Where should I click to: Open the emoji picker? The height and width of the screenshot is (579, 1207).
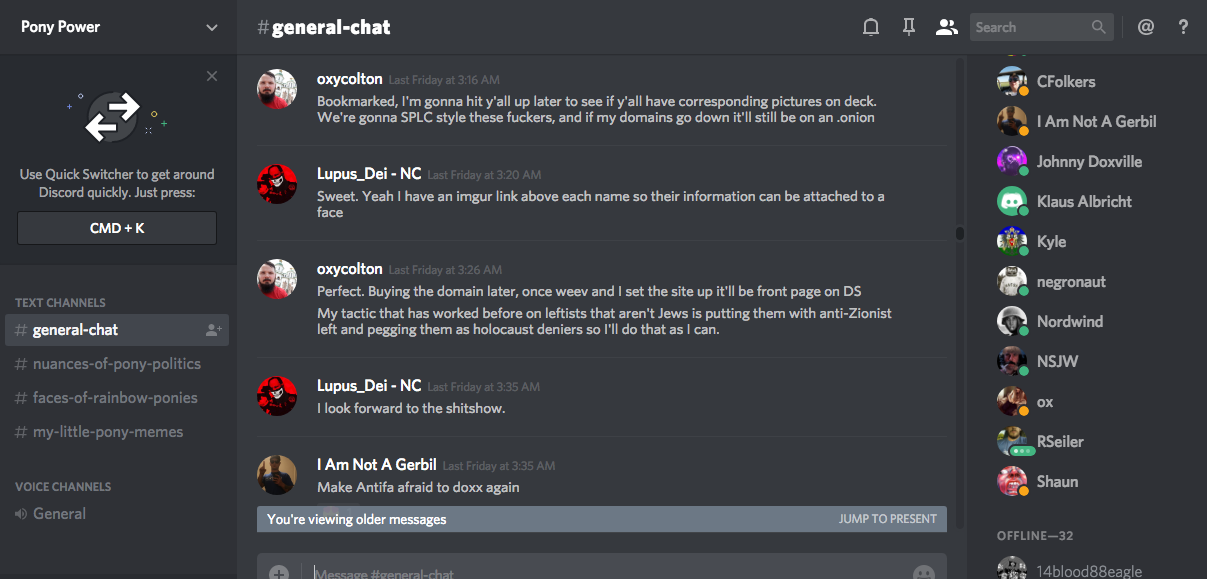pos(924,573)
